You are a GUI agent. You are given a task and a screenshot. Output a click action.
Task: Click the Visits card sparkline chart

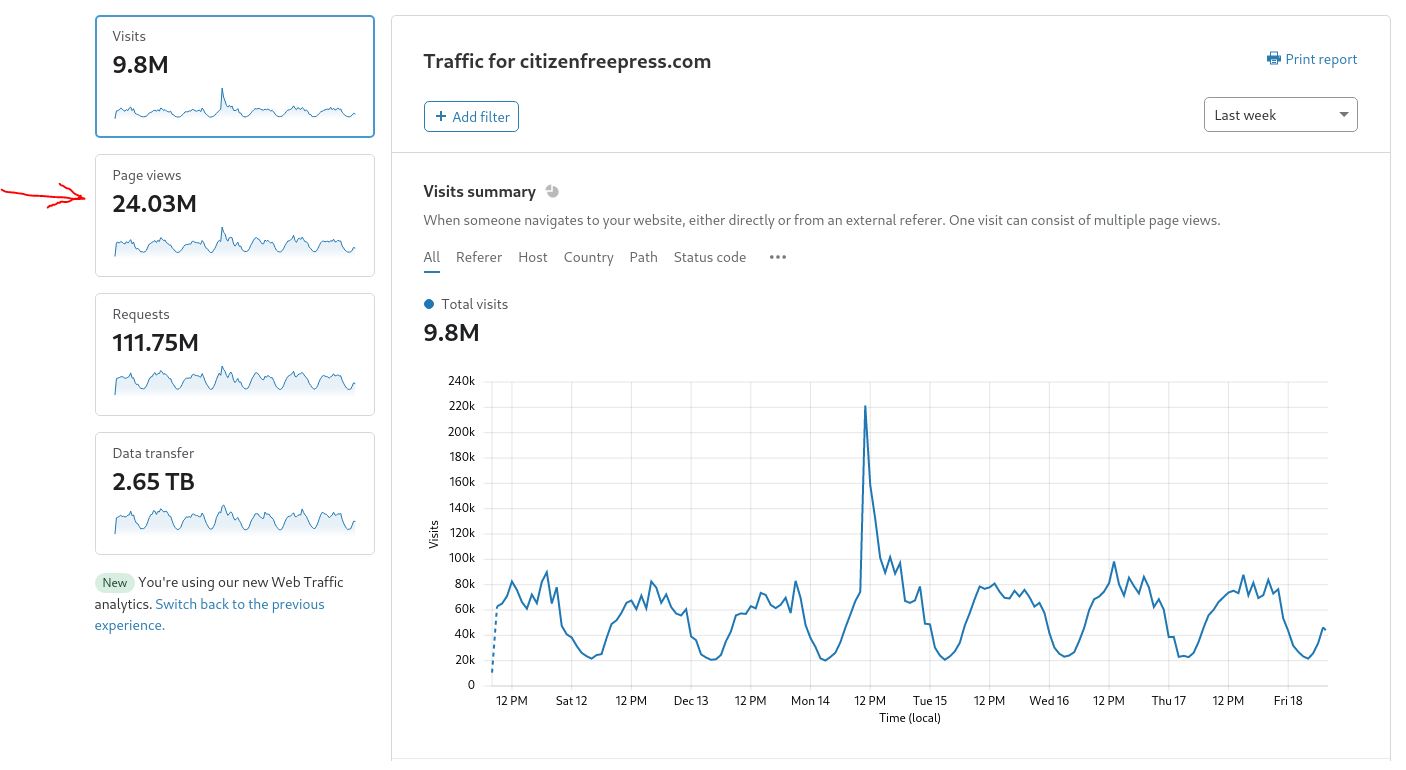pyautogui.click(x=235, y=105)
